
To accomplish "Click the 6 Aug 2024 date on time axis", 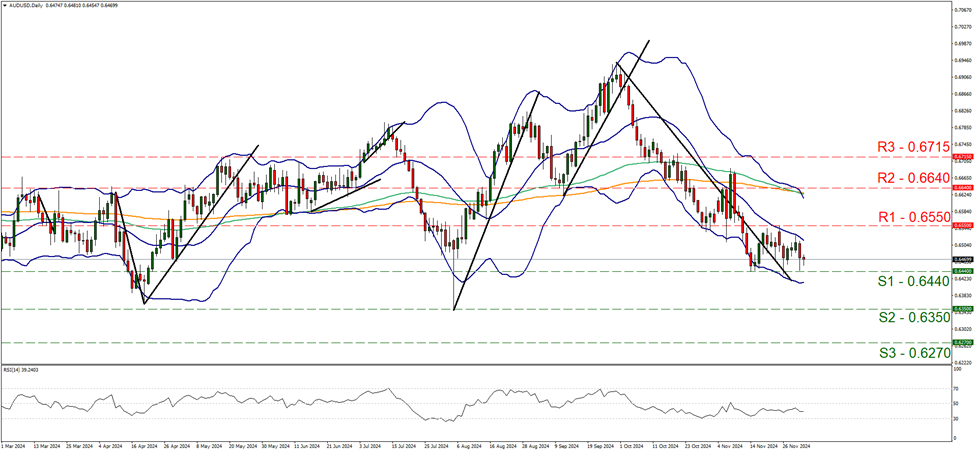I will [x=470, y=446].
